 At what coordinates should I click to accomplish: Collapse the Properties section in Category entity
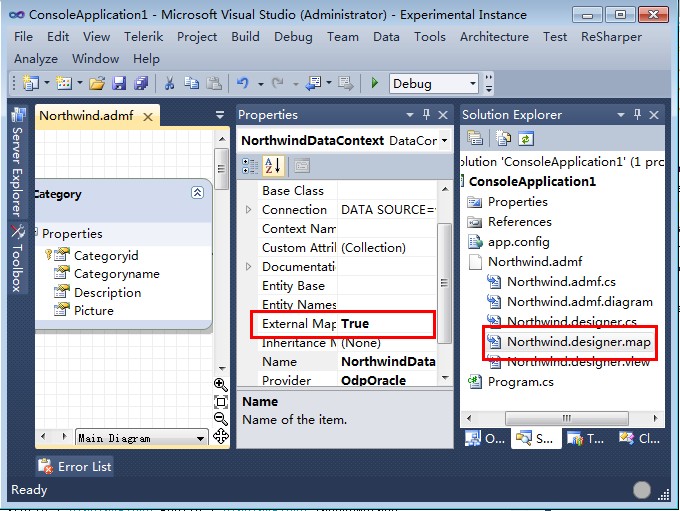coord(37,232)
